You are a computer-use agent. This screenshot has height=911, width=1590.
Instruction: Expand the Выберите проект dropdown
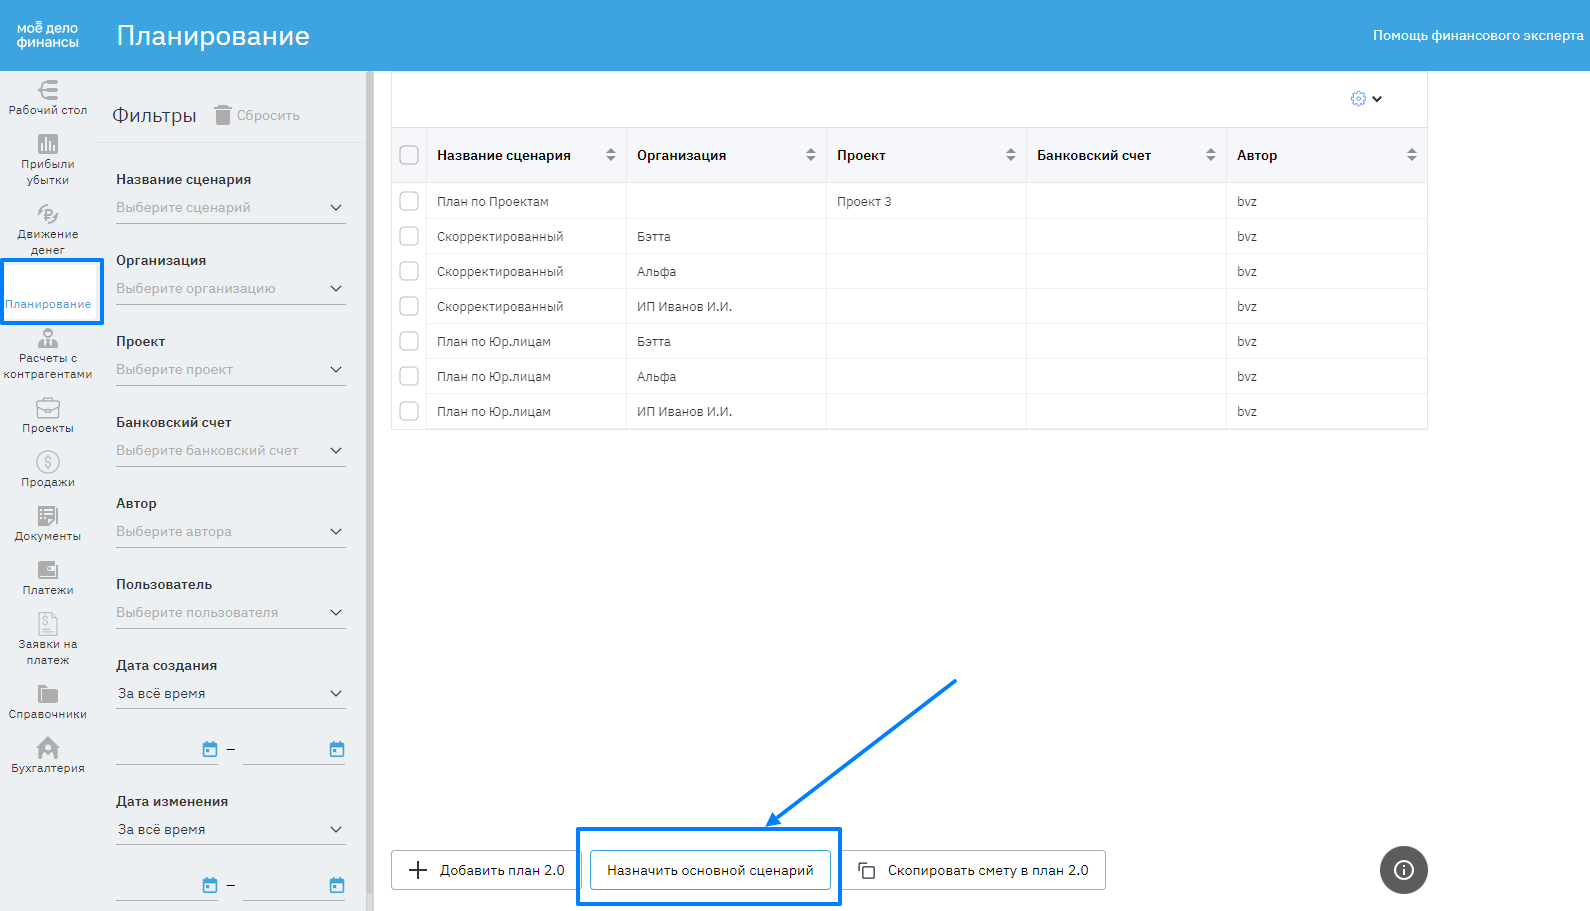click(x=231, y=370)
